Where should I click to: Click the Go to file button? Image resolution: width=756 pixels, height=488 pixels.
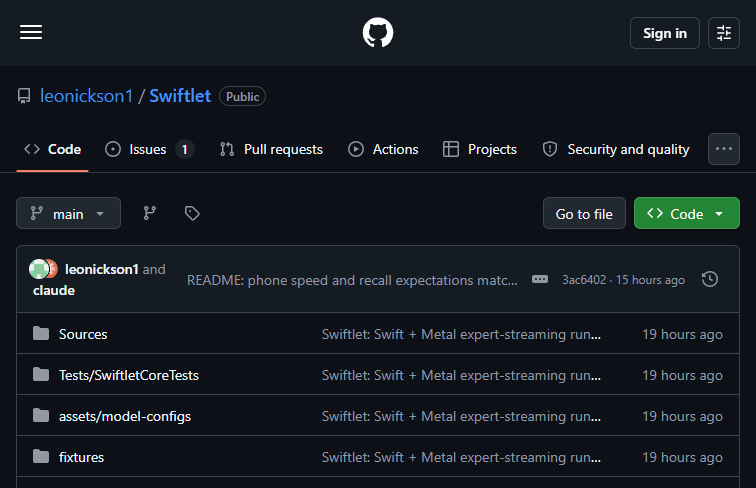pos(584,213)
